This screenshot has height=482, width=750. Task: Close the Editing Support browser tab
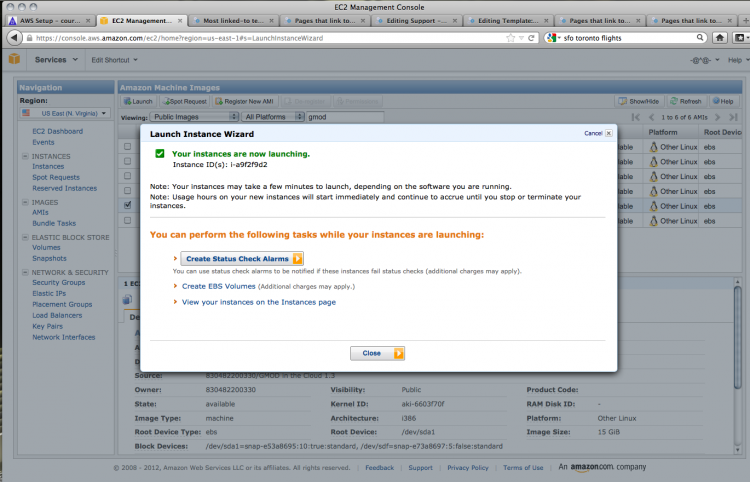[454, 21]
